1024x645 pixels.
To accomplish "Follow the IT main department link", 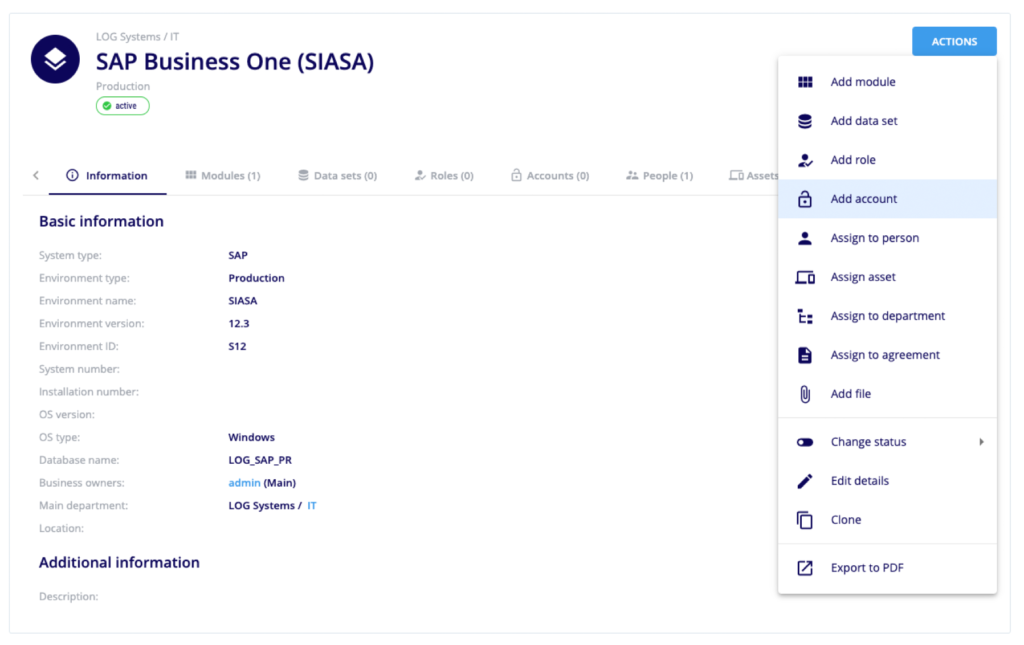I will tap(312, 506).
